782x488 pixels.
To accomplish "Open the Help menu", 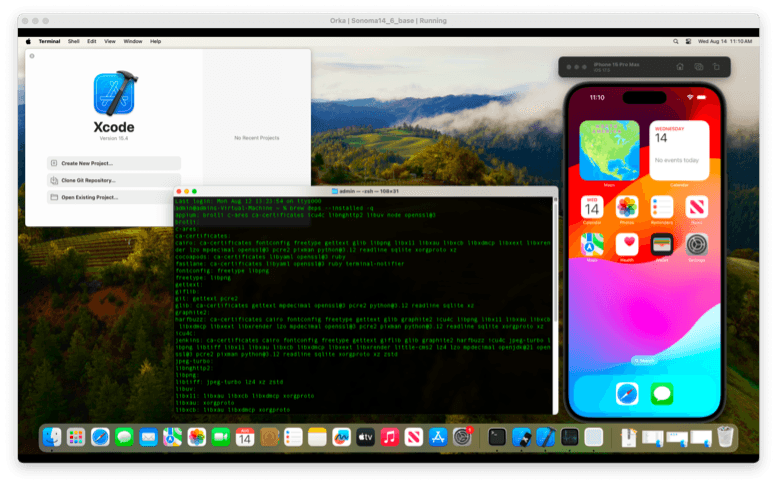I will (156, 41).
